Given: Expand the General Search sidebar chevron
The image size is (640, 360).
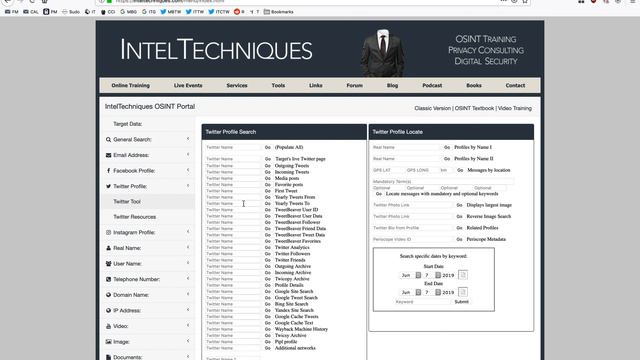Looking at the screenshot, I should [188, 139].
